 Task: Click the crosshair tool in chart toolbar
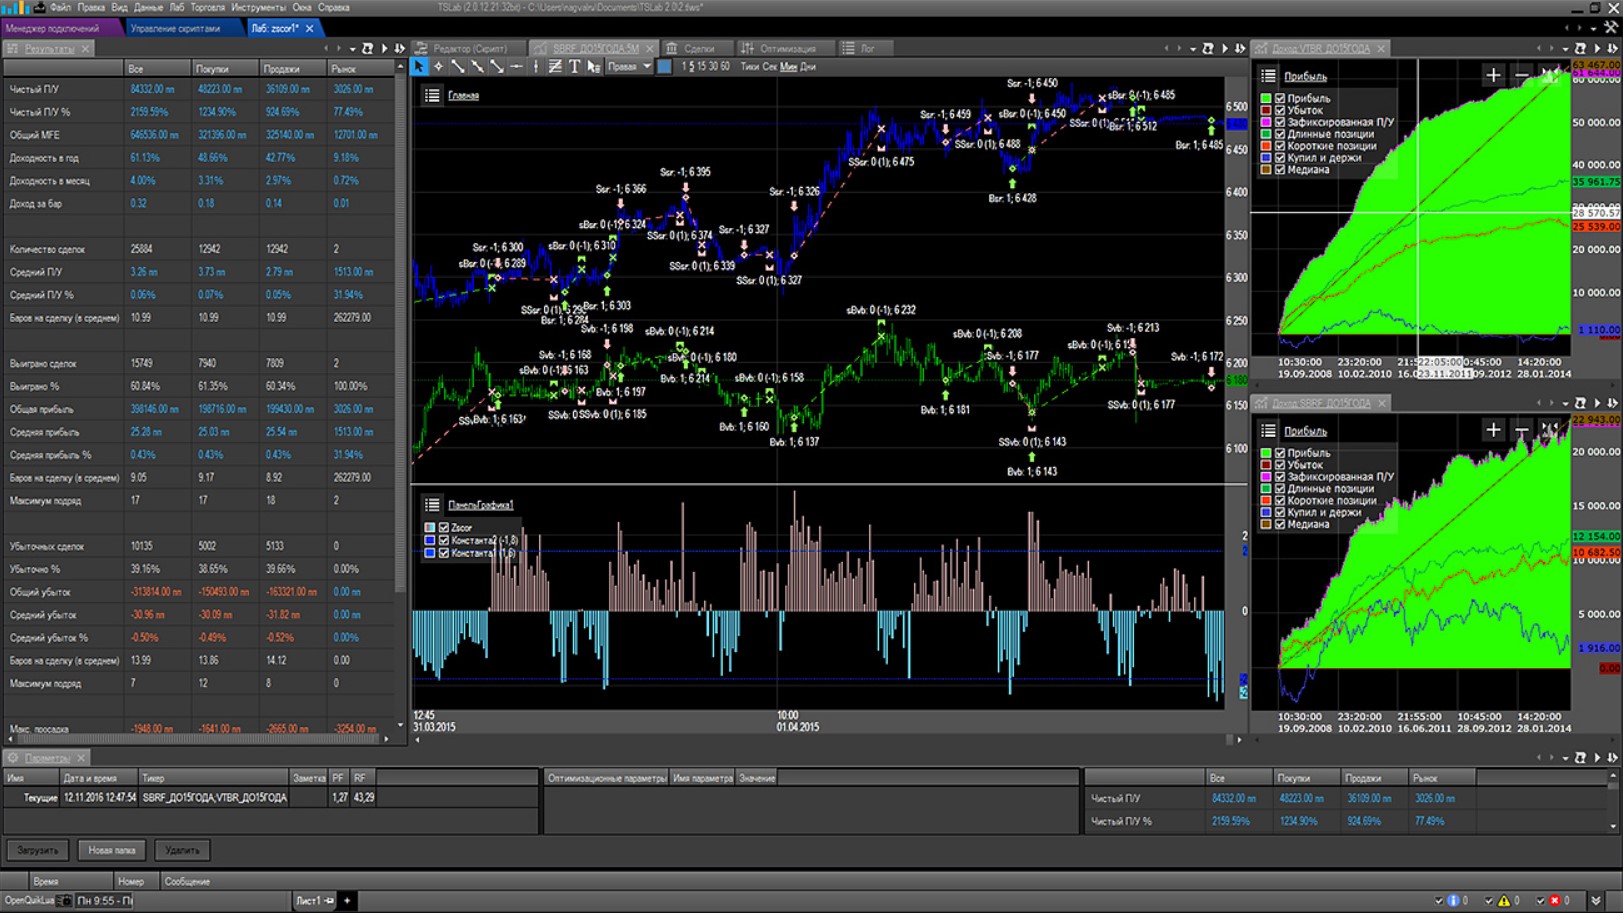(438, 67)
